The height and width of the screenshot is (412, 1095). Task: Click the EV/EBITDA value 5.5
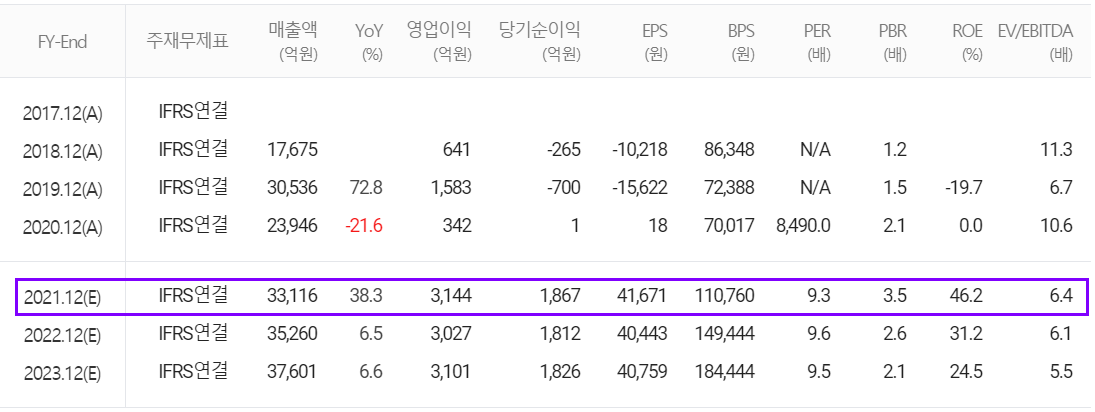pyautogui.click(x=1061, y=371)
